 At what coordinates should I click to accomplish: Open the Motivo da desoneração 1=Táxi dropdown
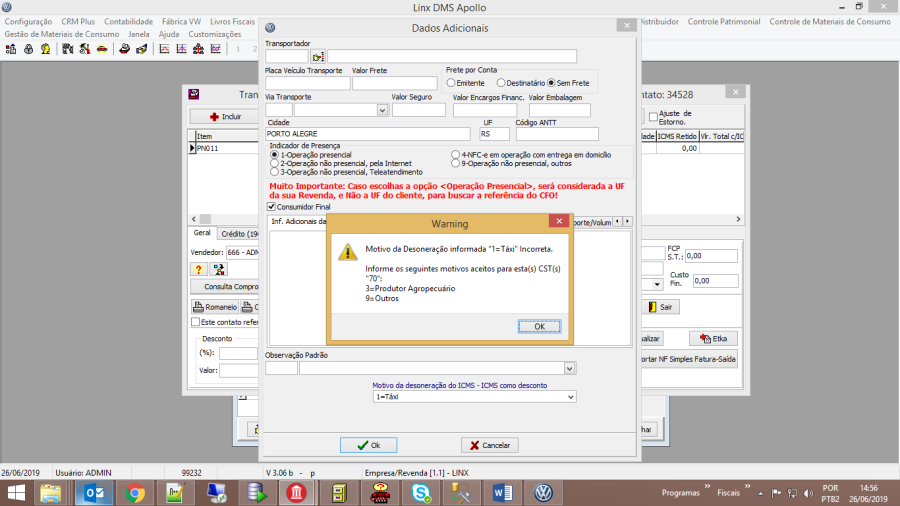571,397
